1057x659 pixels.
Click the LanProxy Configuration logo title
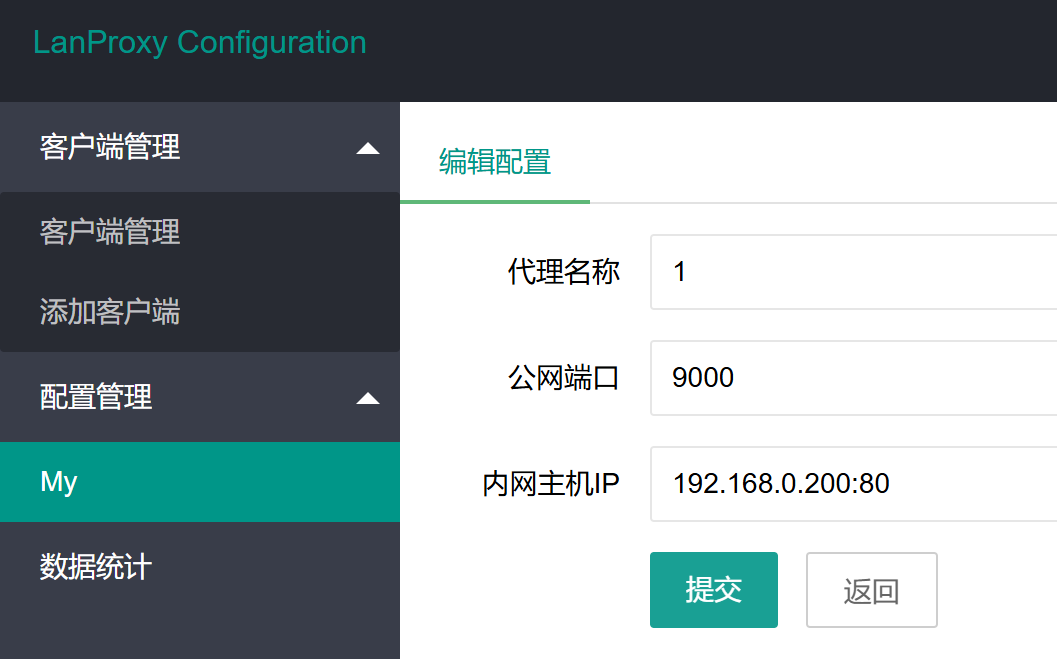200,43
